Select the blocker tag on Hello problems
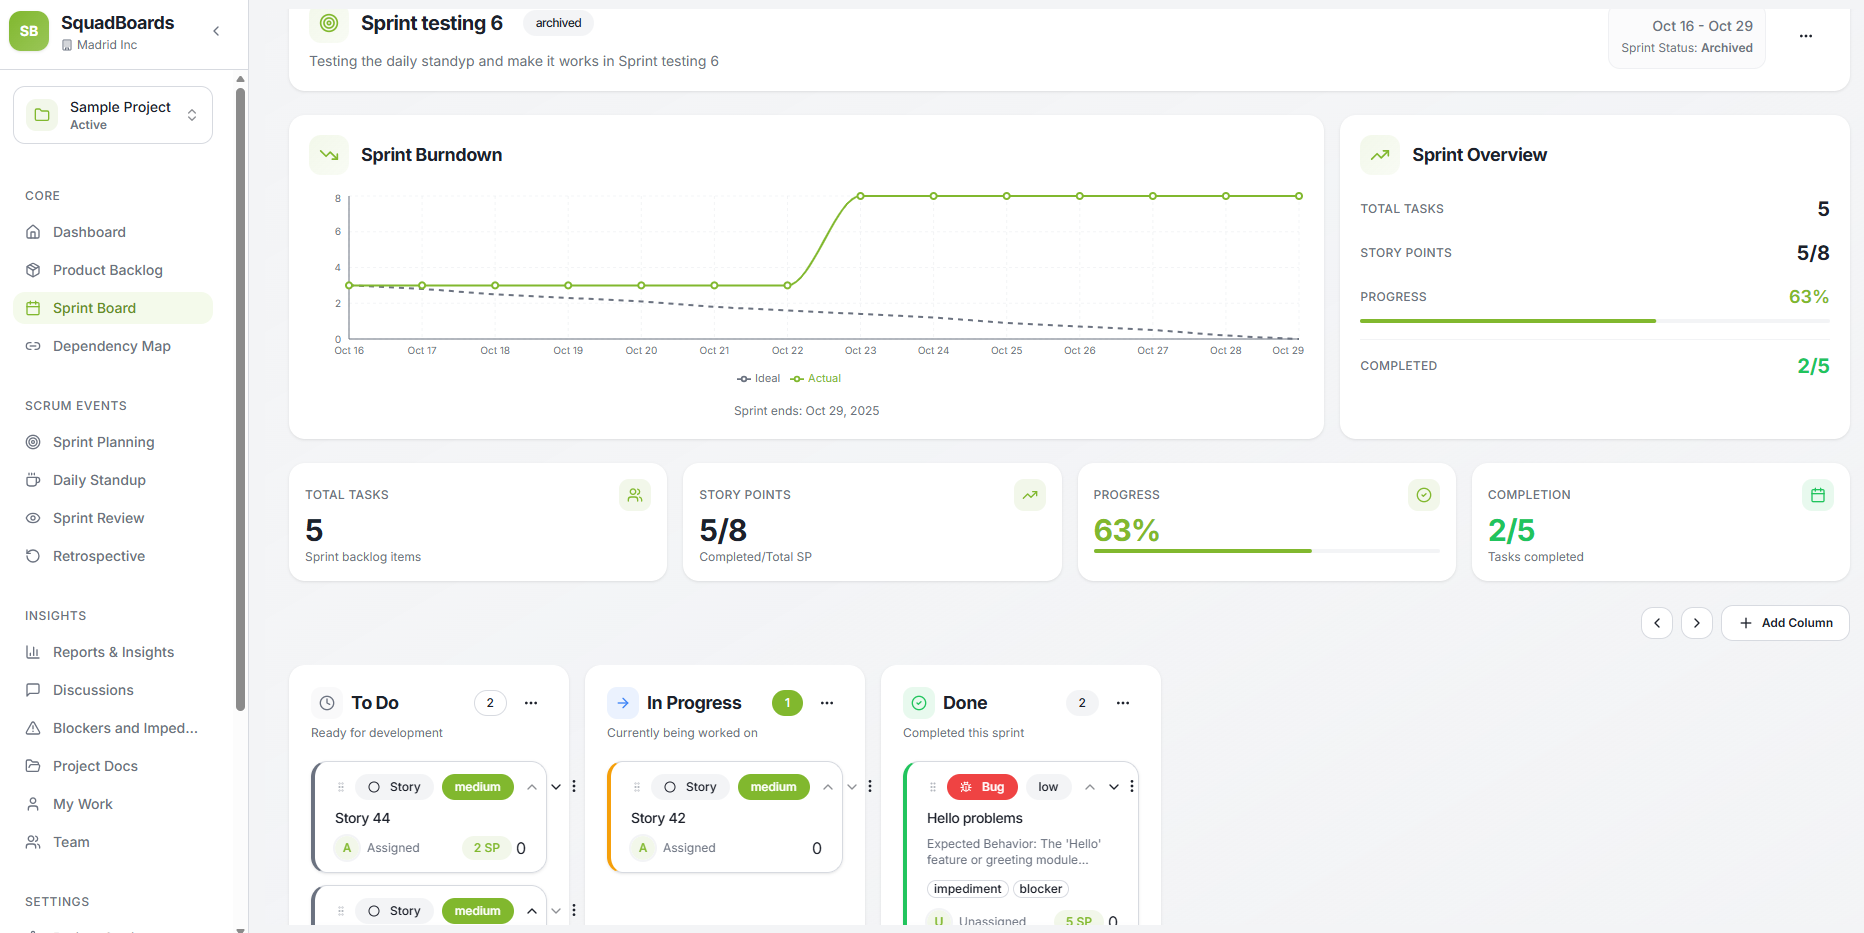The width and height of the screenshot is (1864, 933). (1041, 889)
